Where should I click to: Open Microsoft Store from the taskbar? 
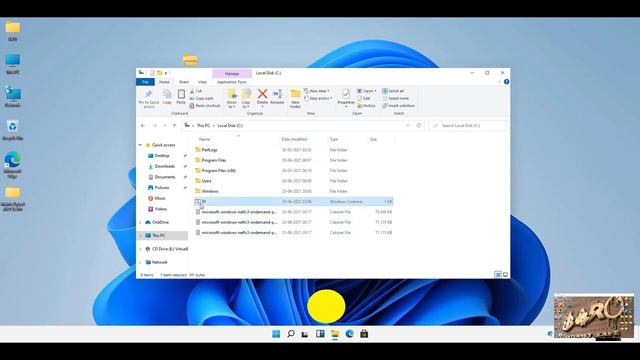(364, 334)
